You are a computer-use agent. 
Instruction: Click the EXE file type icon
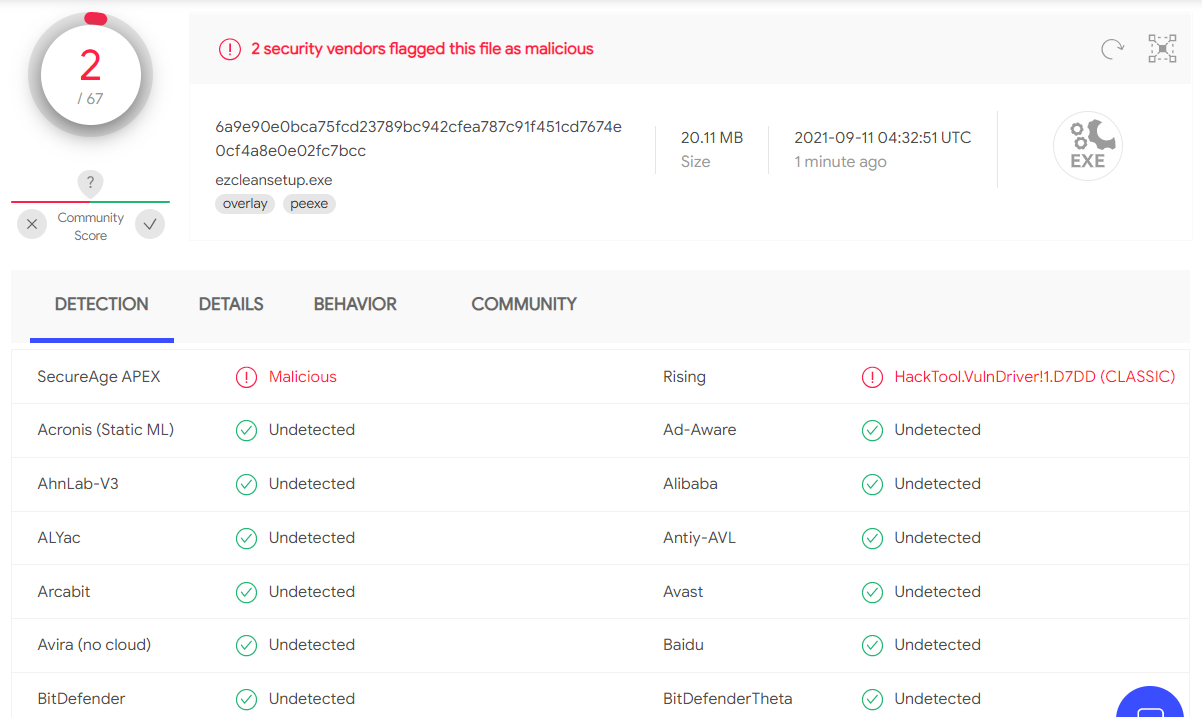(x=1088, y=146)
